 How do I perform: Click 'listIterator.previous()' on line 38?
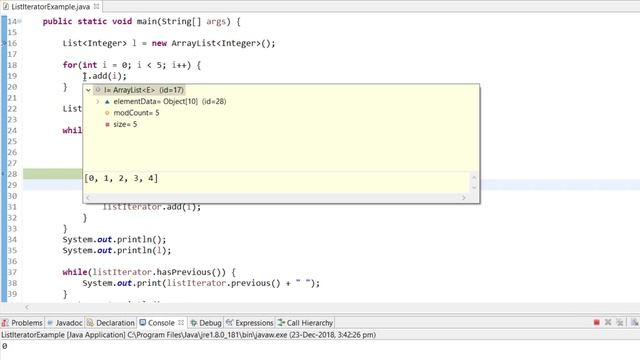pos(224,283)
